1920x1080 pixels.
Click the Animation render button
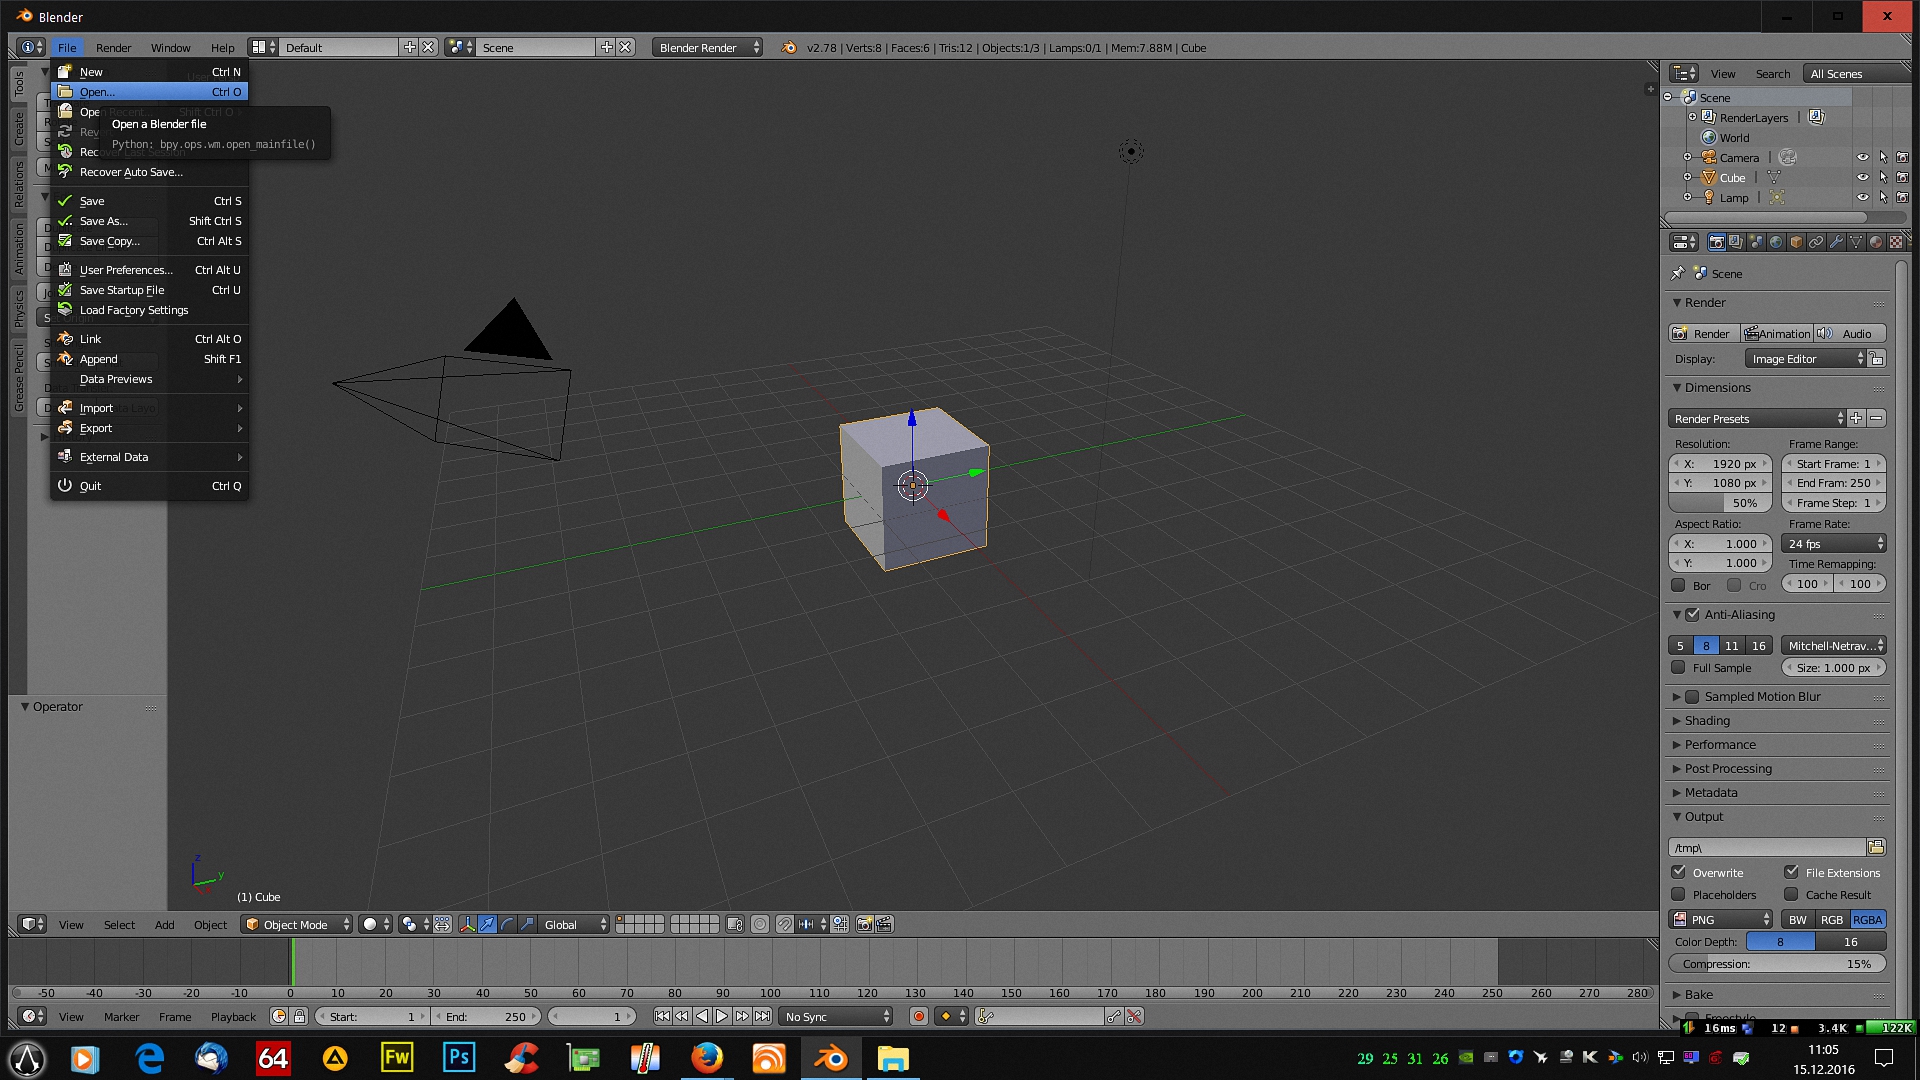click(x=1777, y=333)
